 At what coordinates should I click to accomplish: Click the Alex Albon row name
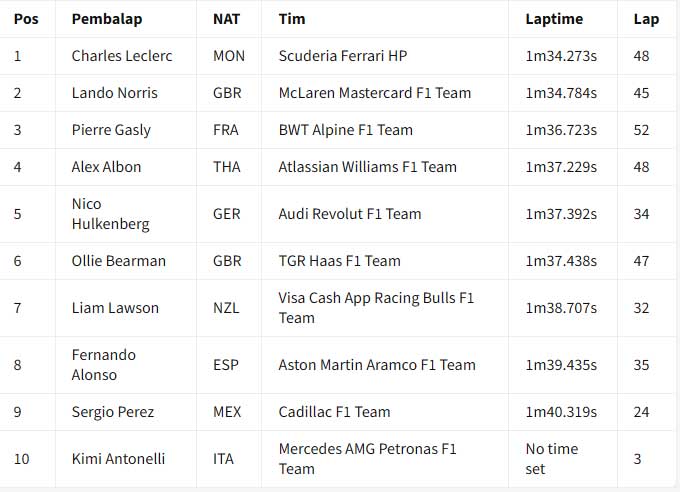tap(107, 167)
